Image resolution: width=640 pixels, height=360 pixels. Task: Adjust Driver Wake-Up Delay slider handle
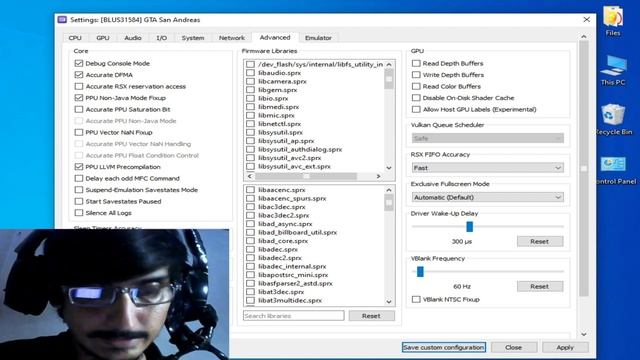coord(469,227)
